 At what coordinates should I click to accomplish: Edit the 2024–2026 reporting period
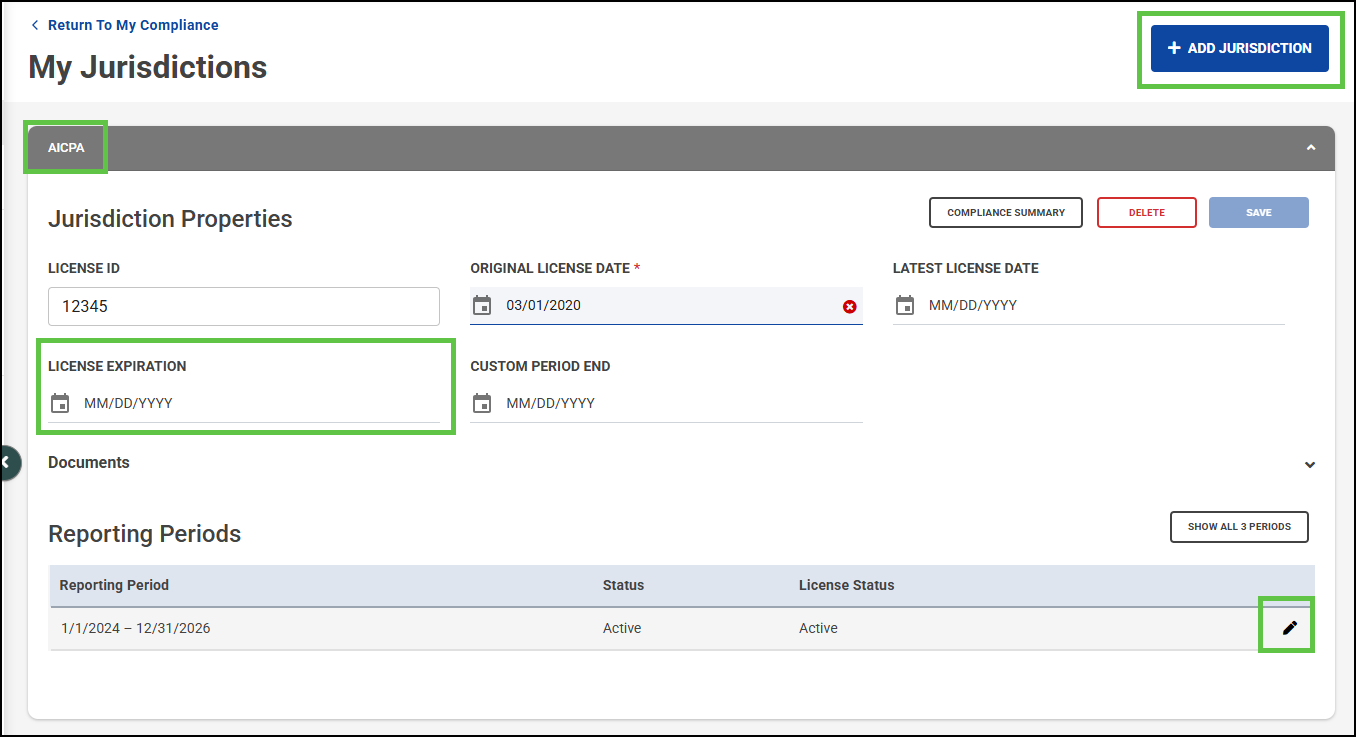tap(1289, 628)
